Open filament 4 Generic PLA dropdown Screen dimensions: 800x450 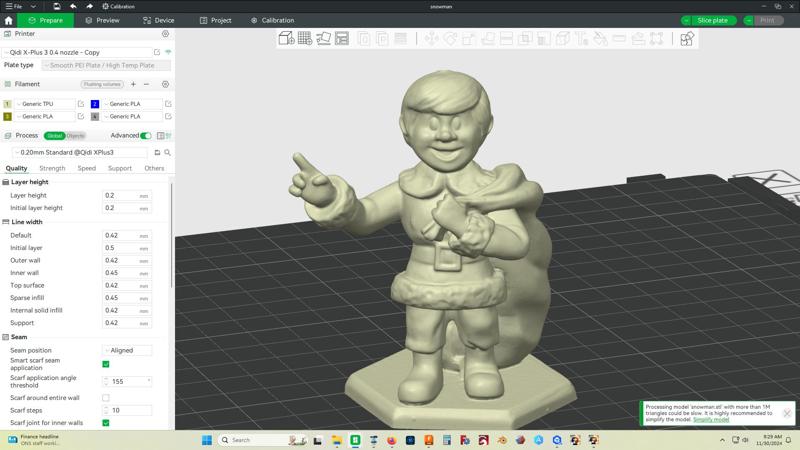pos(132,116)
